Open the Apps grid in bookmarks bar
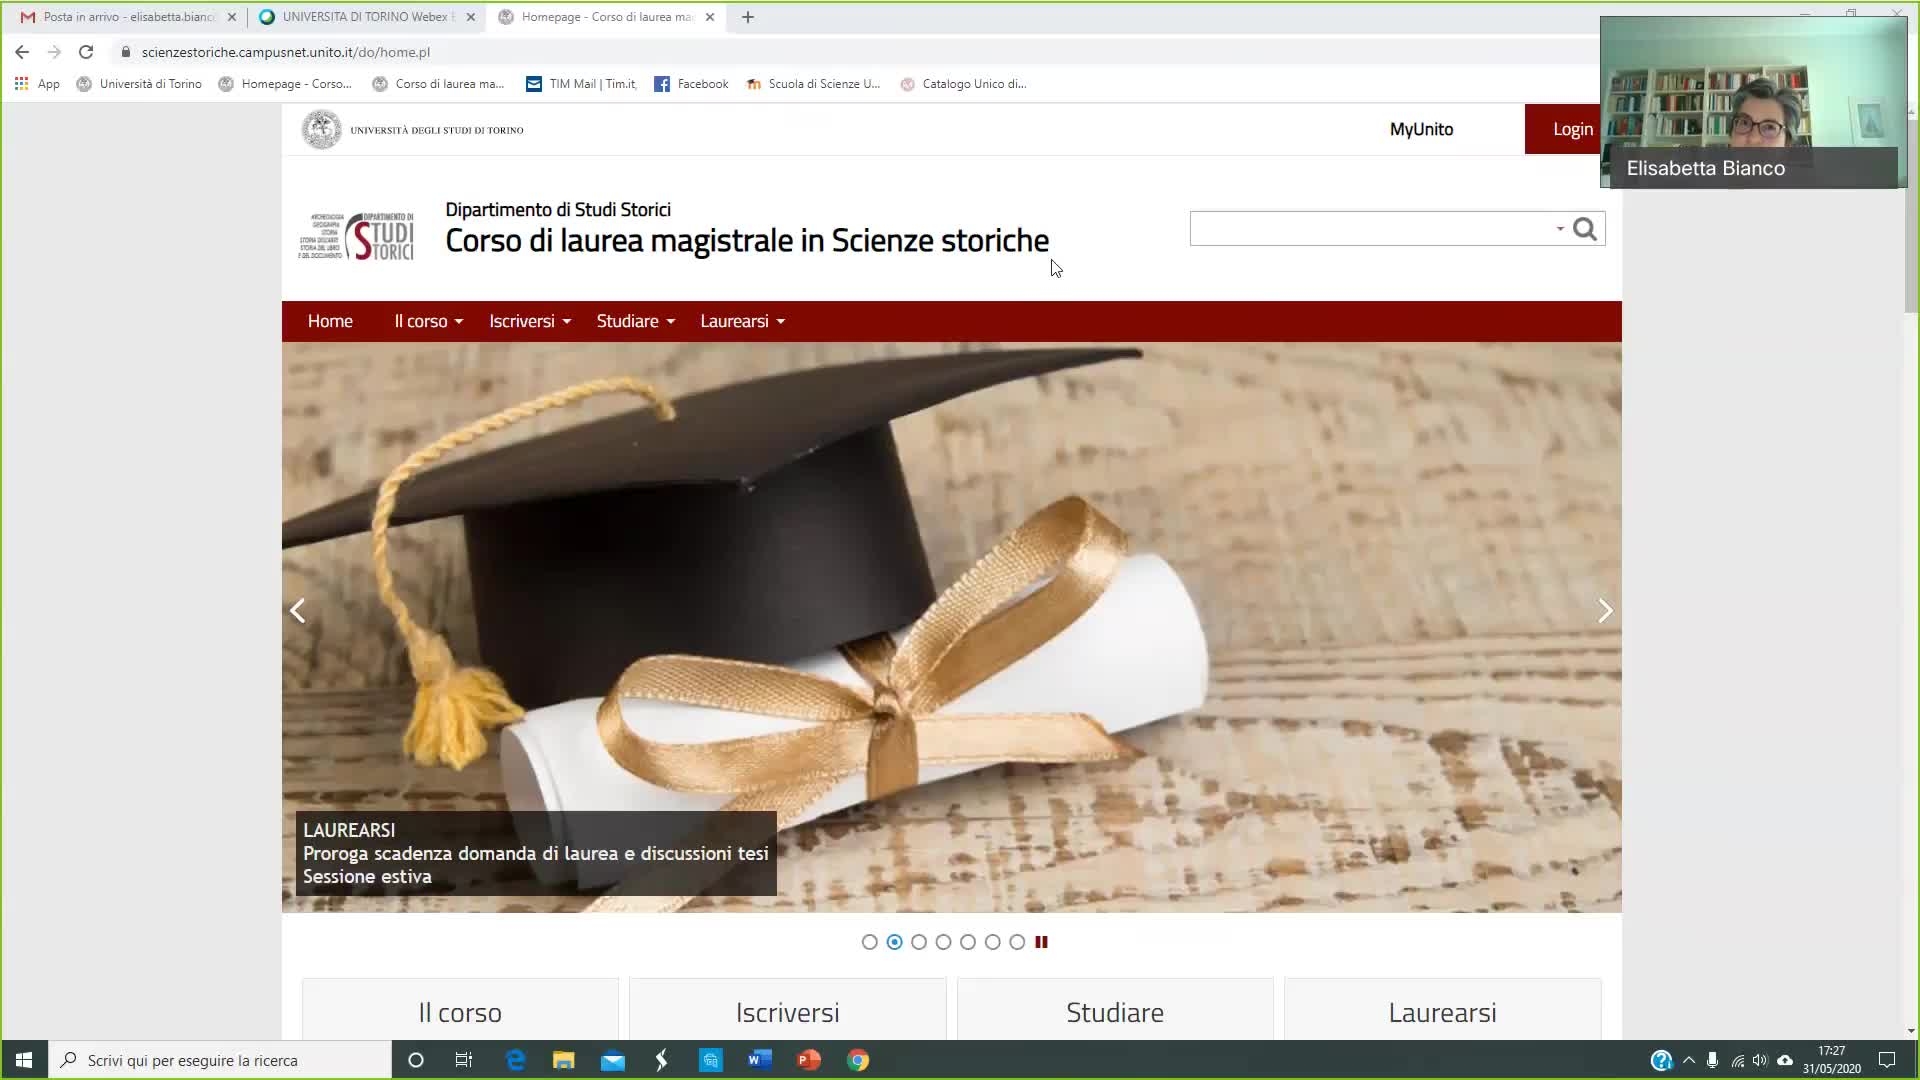1920x1080 pixels. [x=37, y=84]
